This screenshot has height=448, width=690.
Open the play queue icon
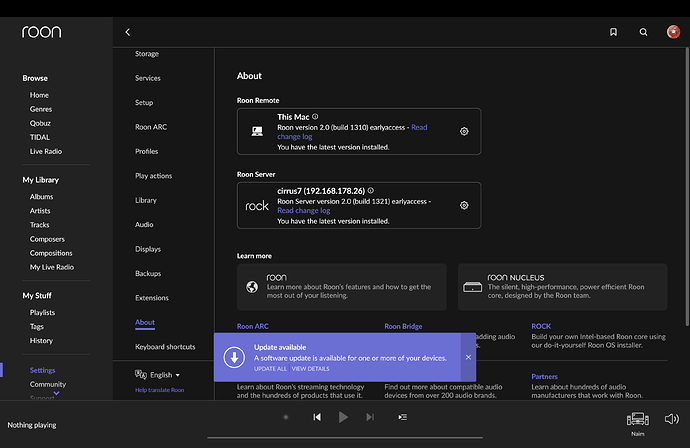click(x=402, y=417)
